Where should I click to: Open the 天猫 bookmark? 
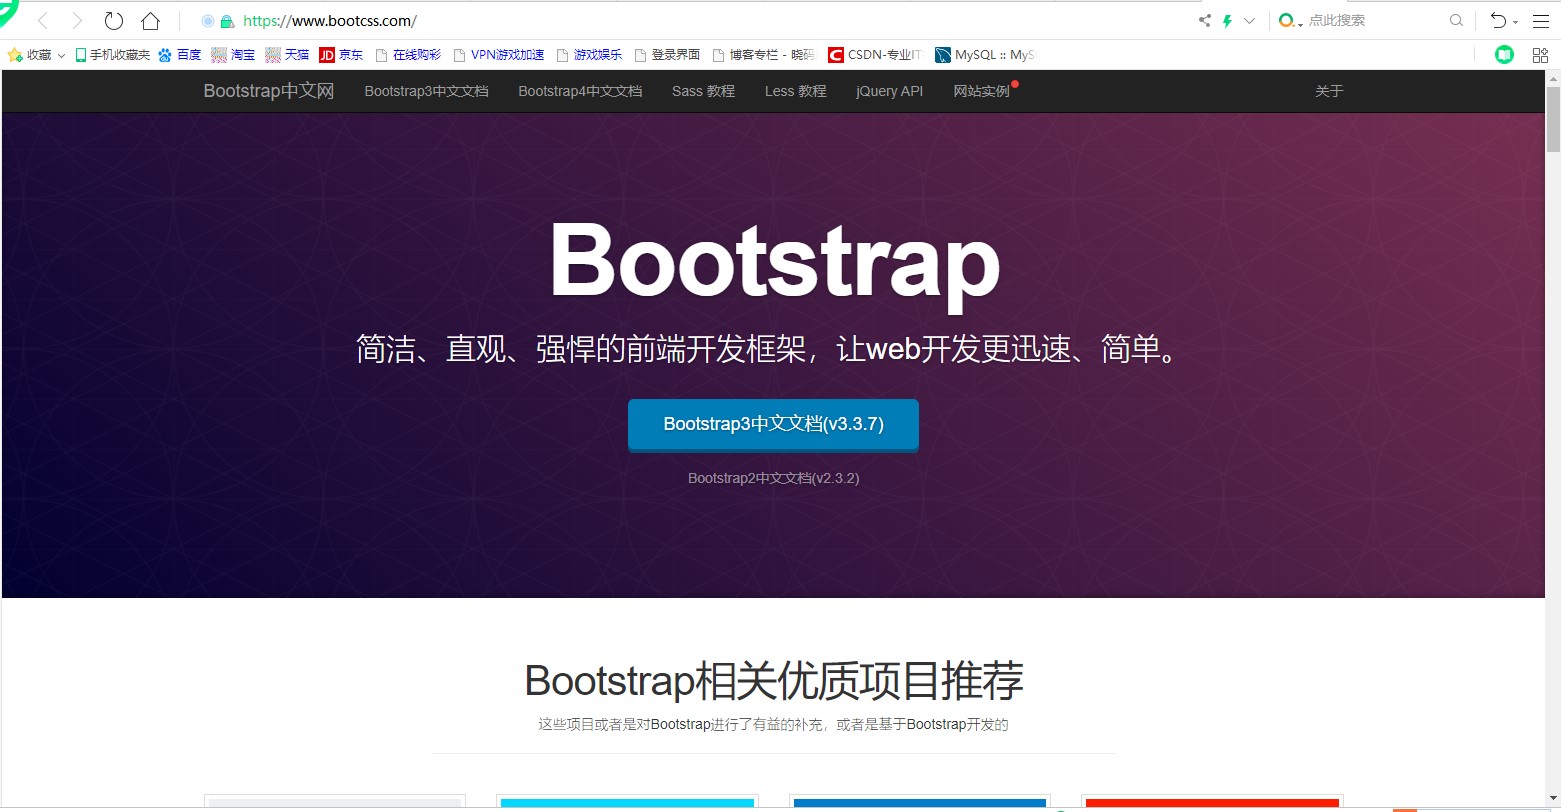pyautogui.click(x=287, y=55)
